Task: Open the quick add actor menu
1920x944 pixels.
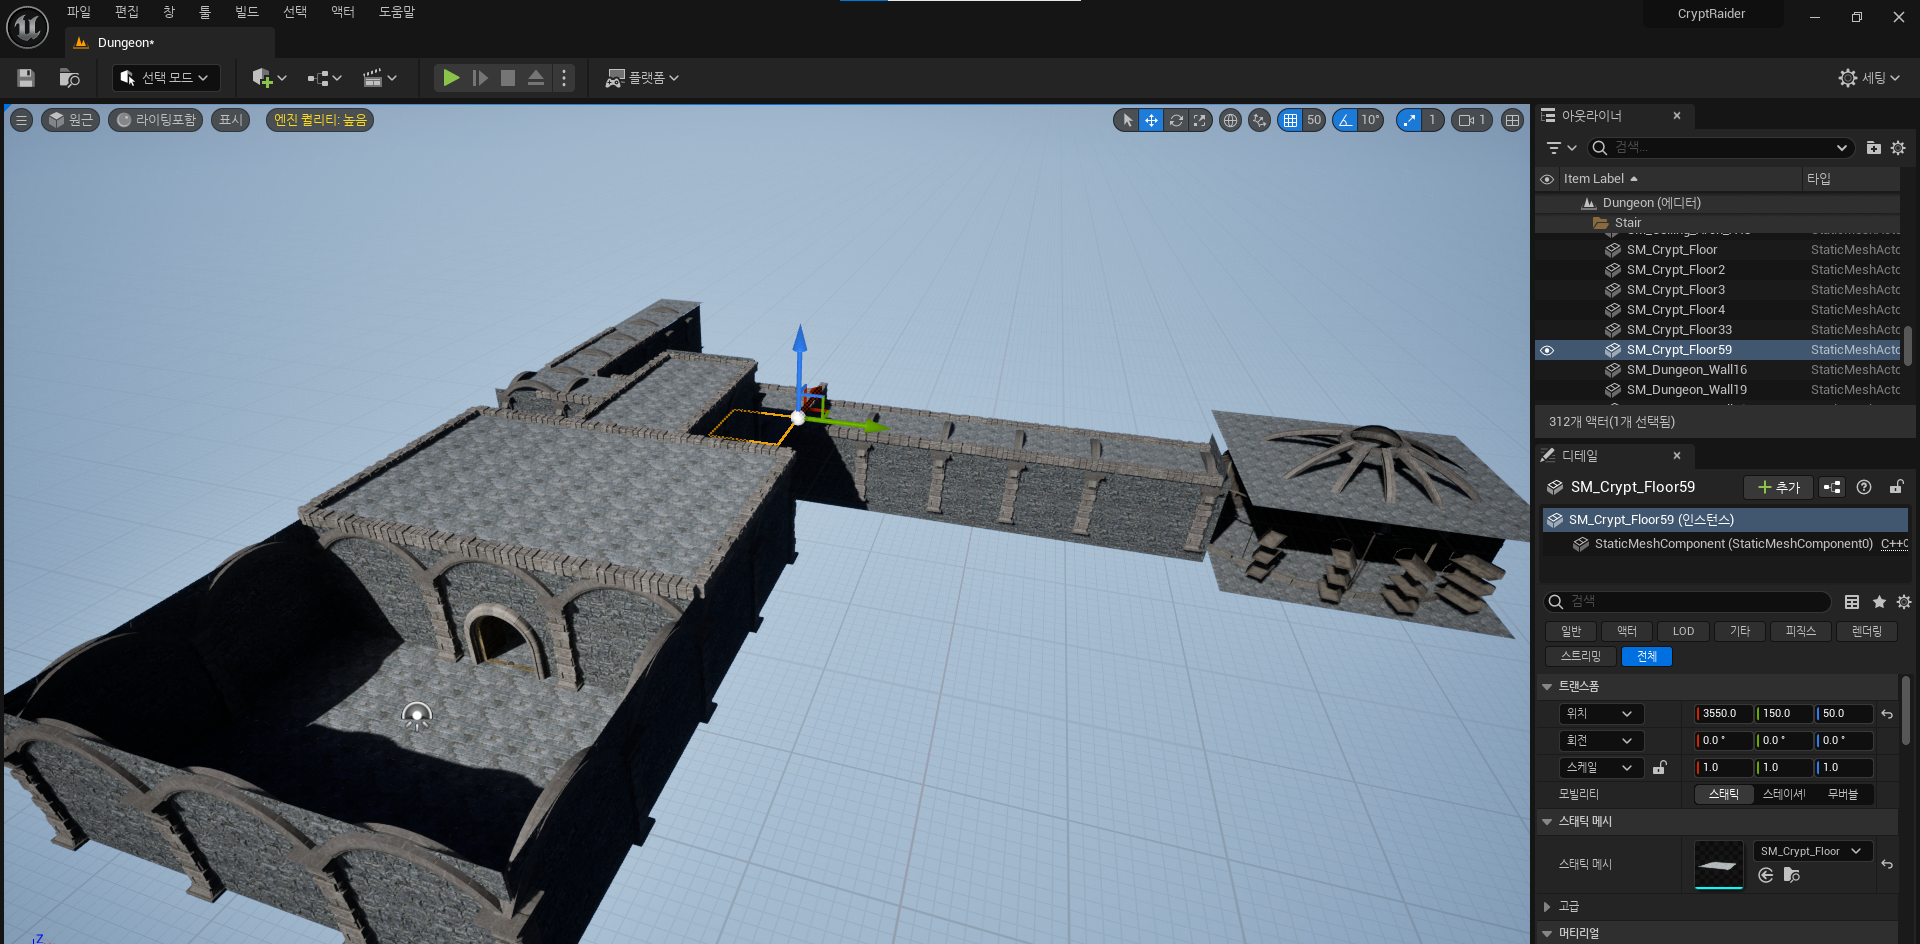Action: (269, 78)
